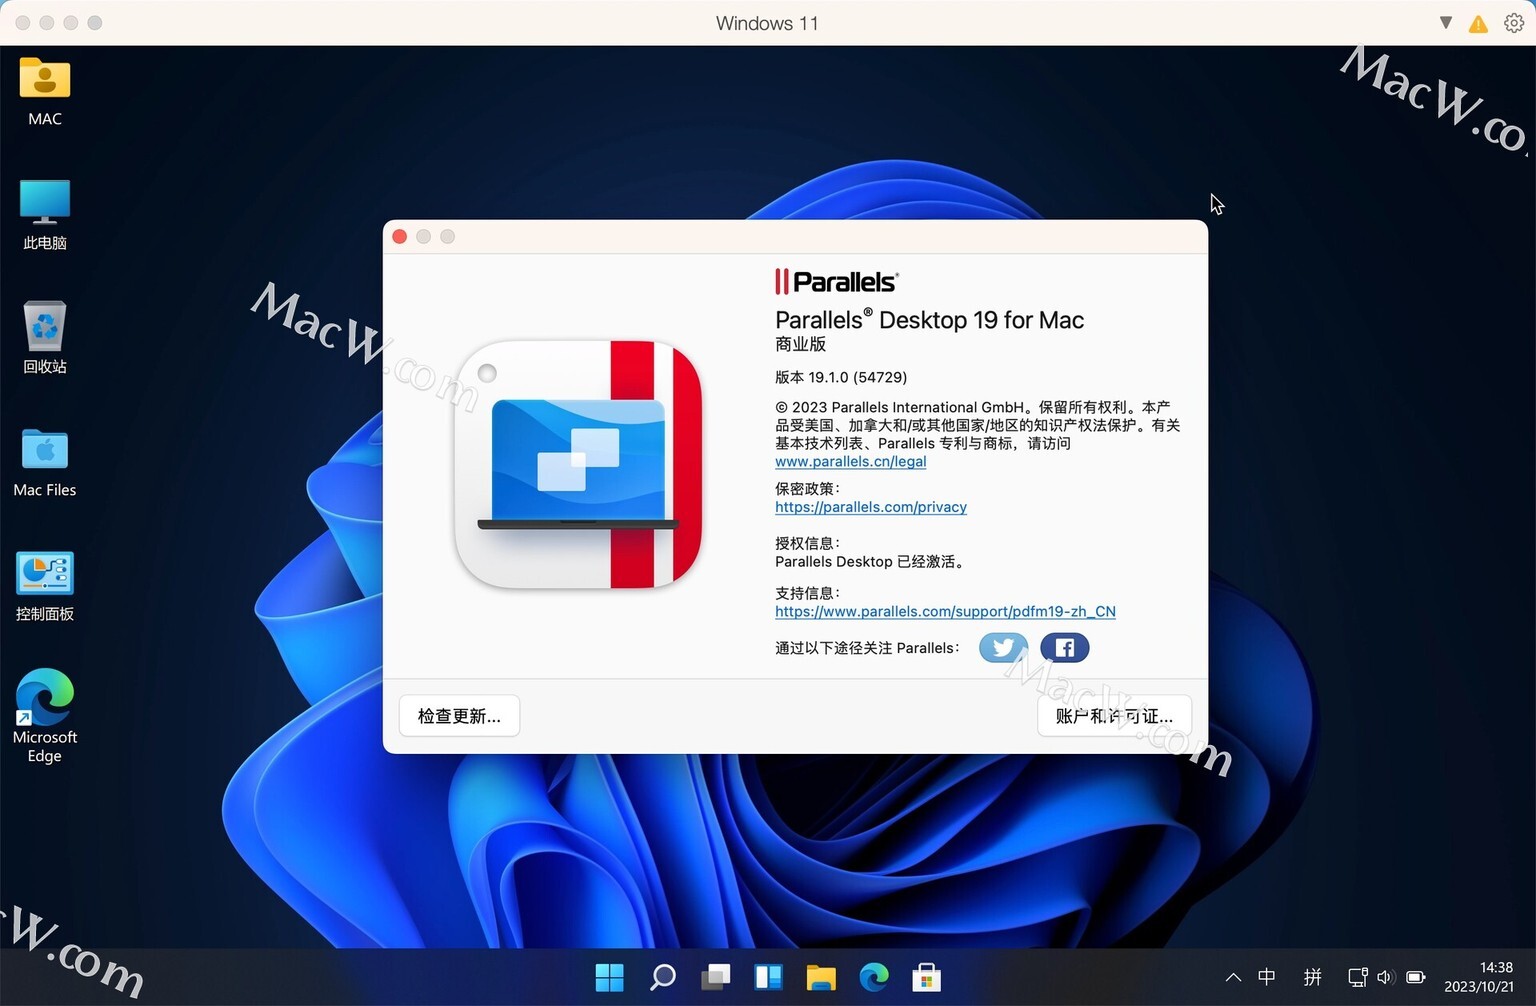
Task: Open Parallels Facebook page icon
Action: click(1065, 648)
